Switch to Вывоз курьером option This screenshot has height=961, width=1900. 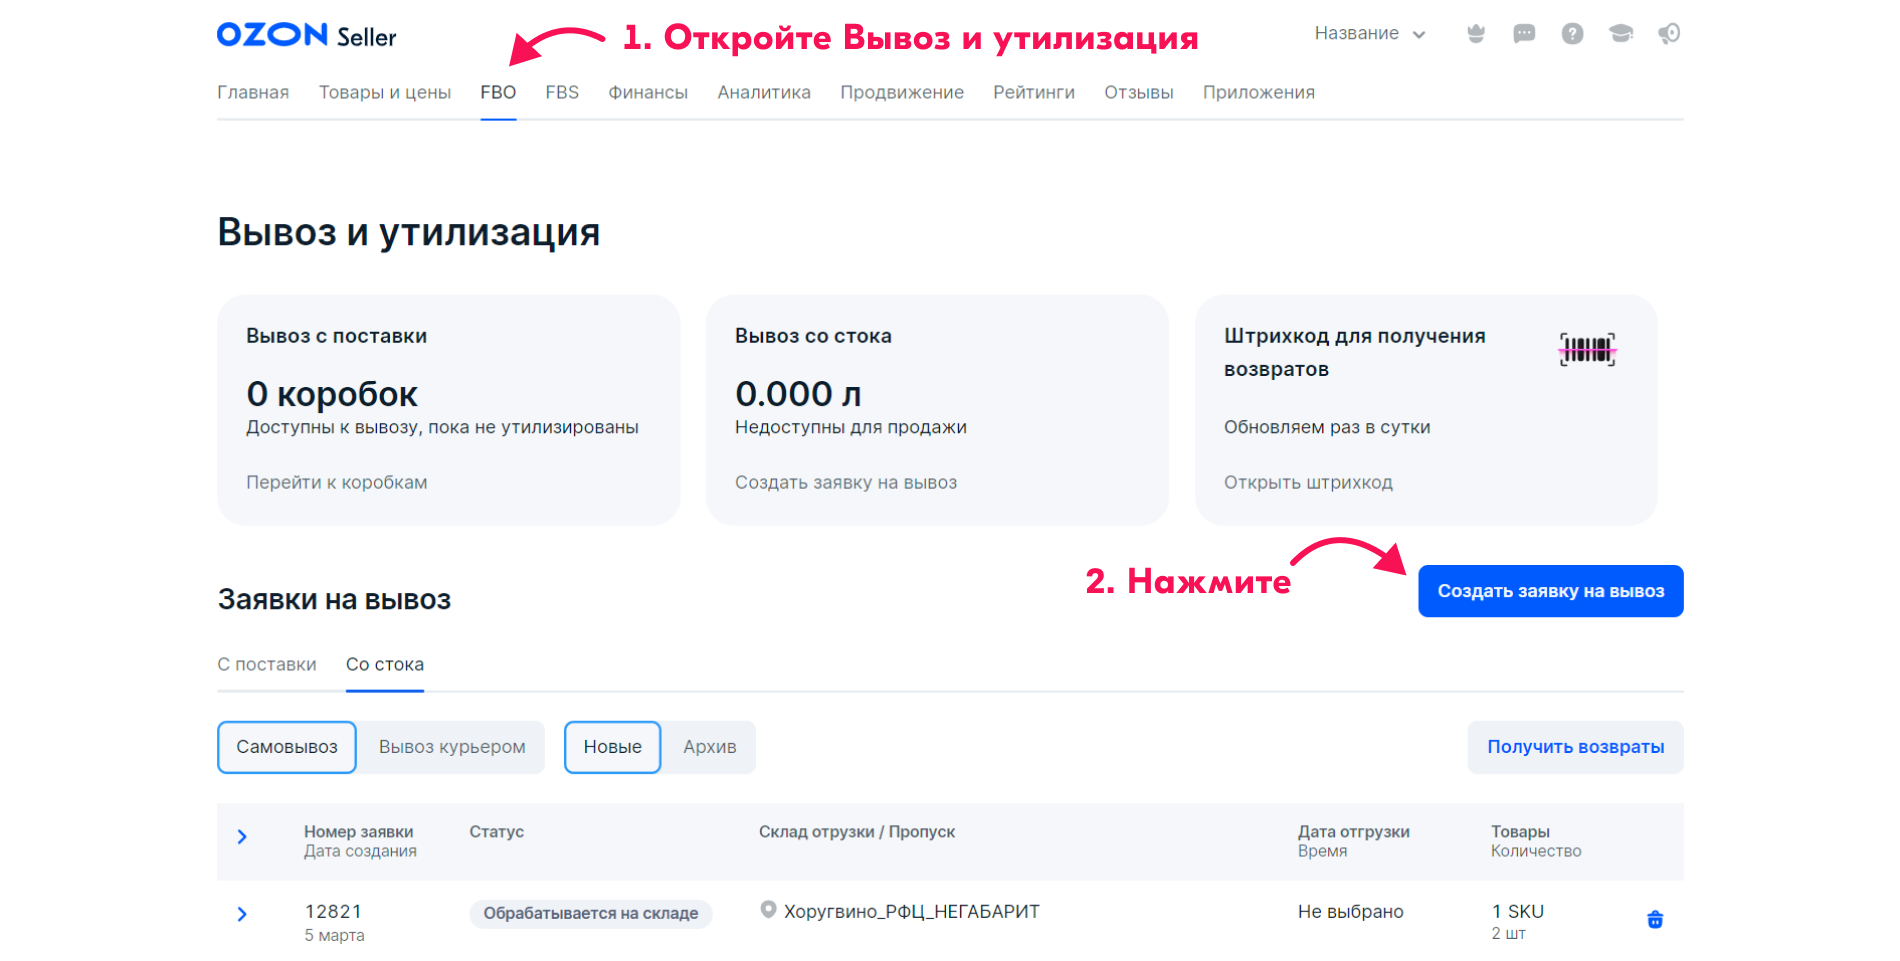[x=452, y=747]
